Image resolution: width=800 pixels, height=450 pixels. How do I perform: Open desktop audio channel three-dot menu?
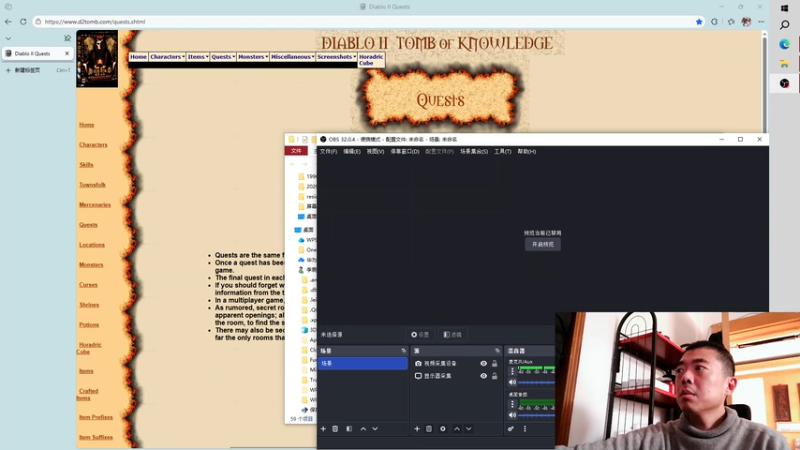tap(512, 404)
